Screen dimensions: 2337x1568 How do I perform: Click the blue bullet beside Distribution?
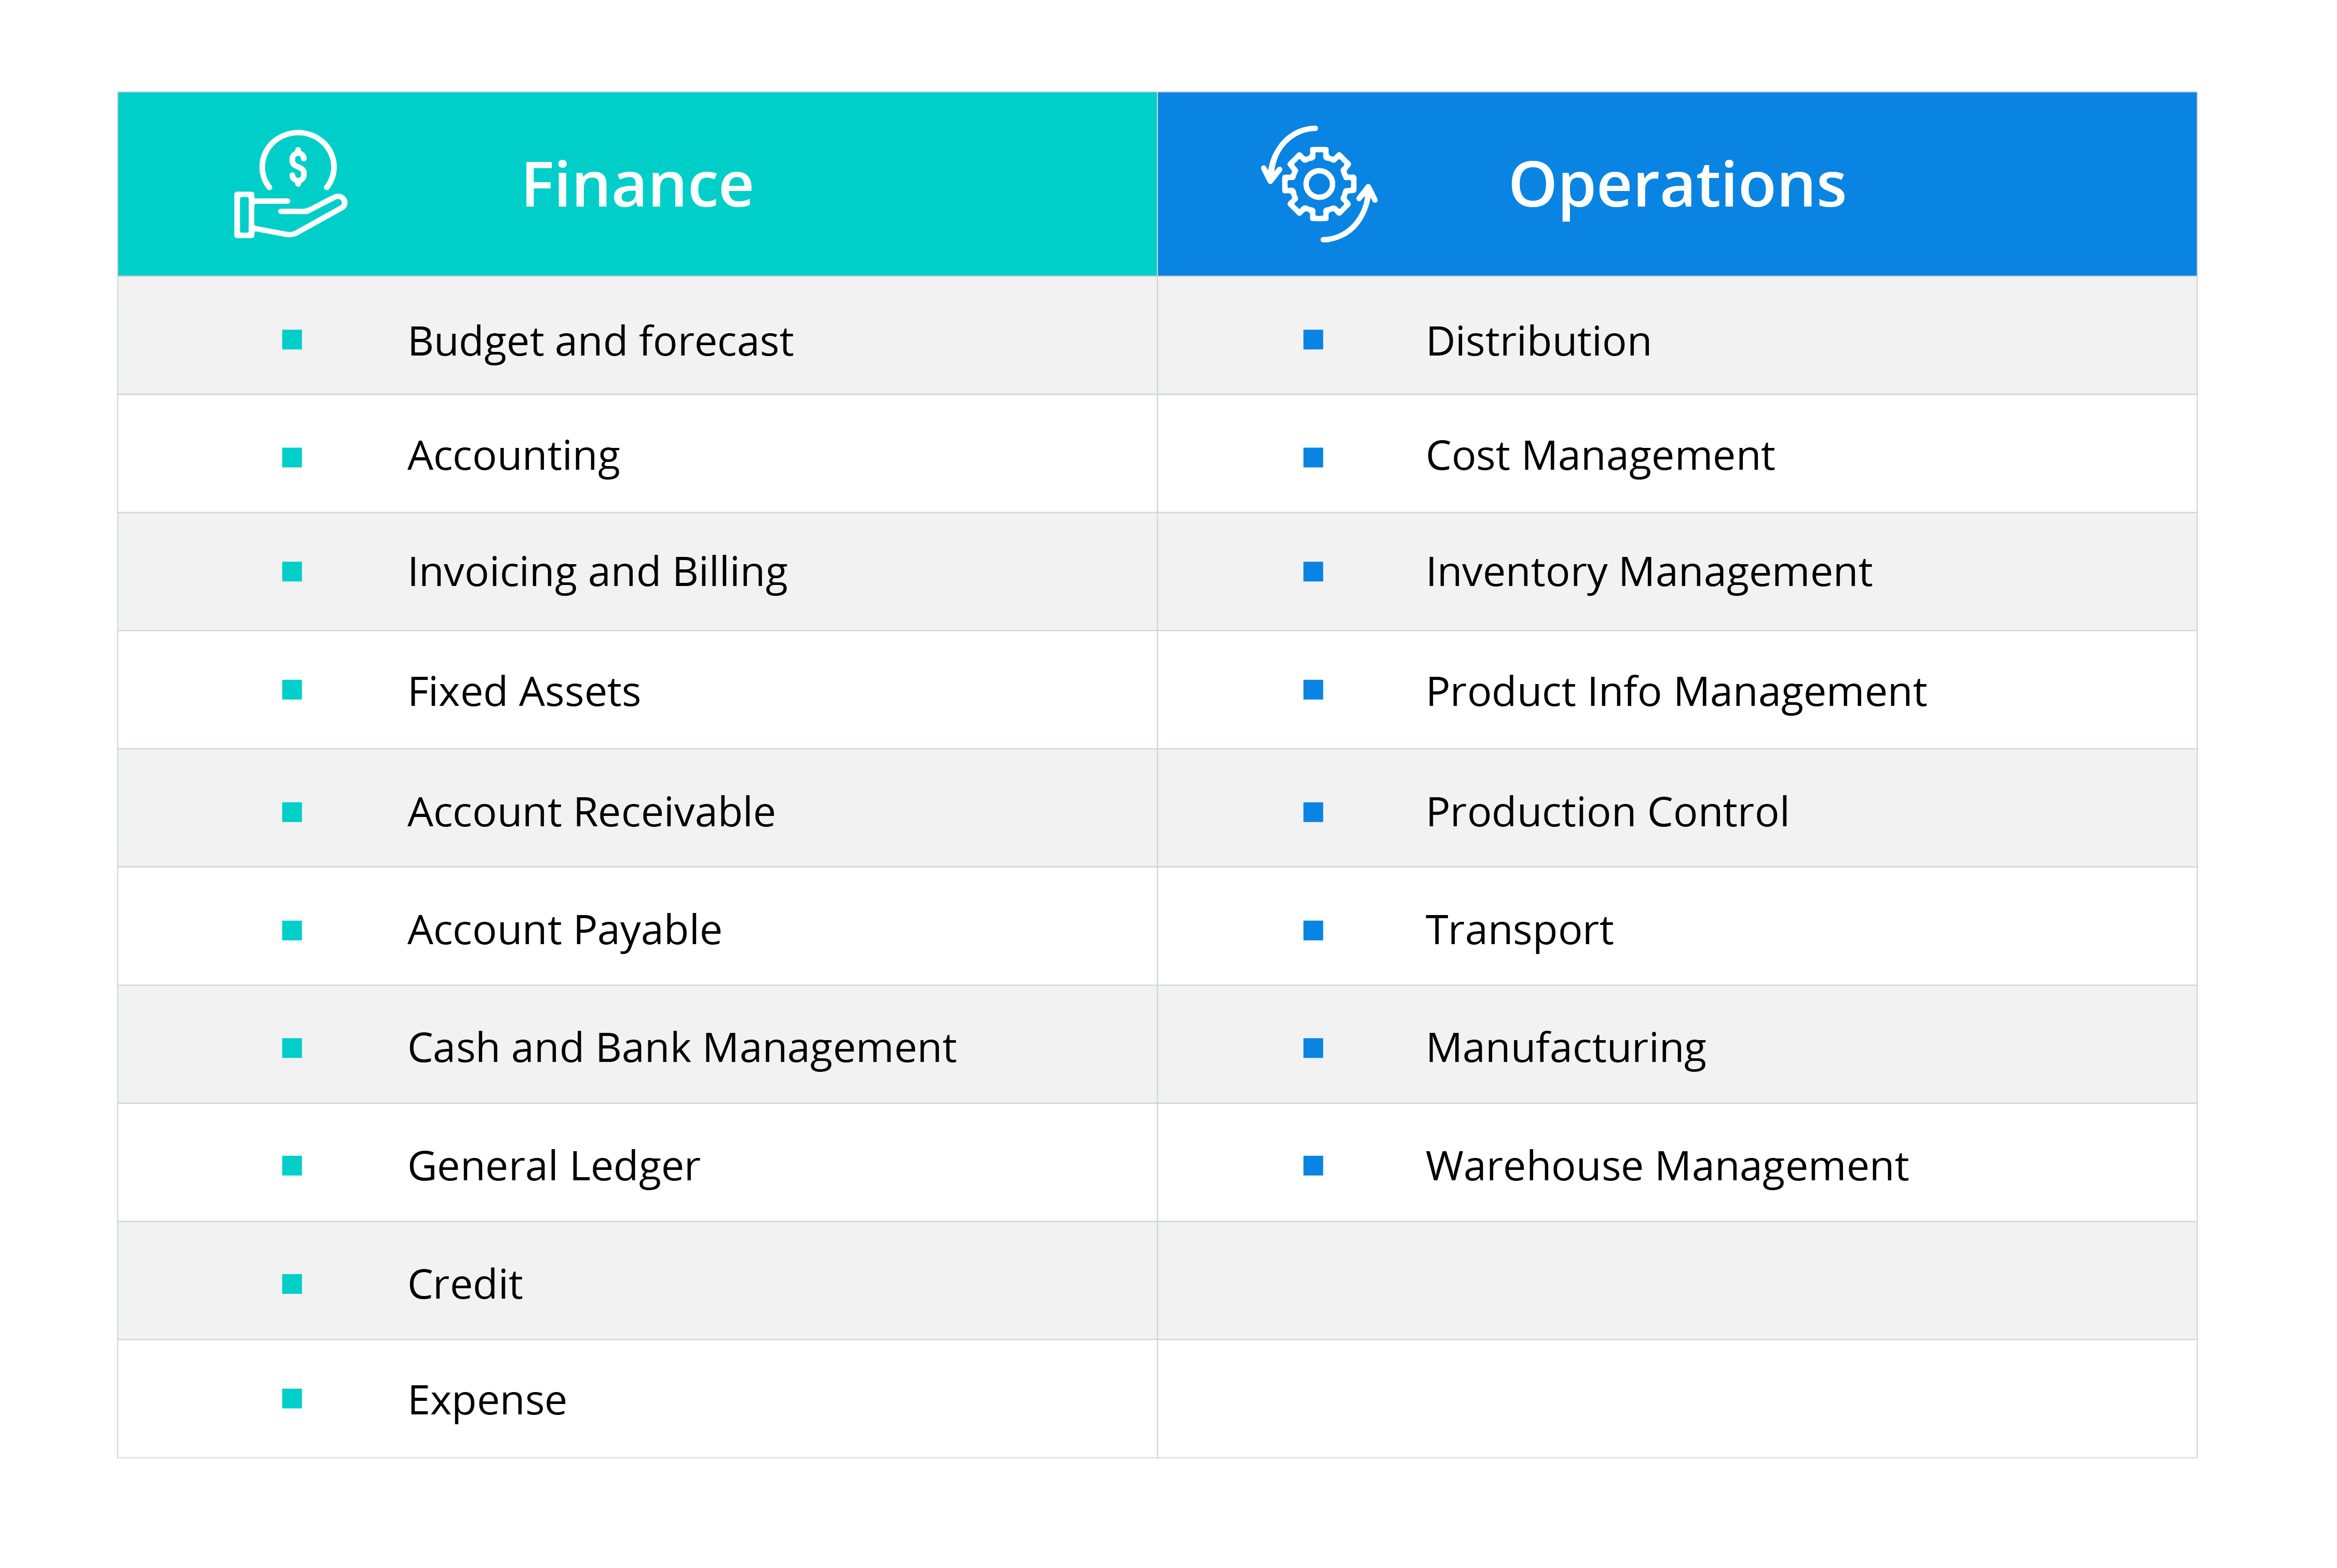1313,340
